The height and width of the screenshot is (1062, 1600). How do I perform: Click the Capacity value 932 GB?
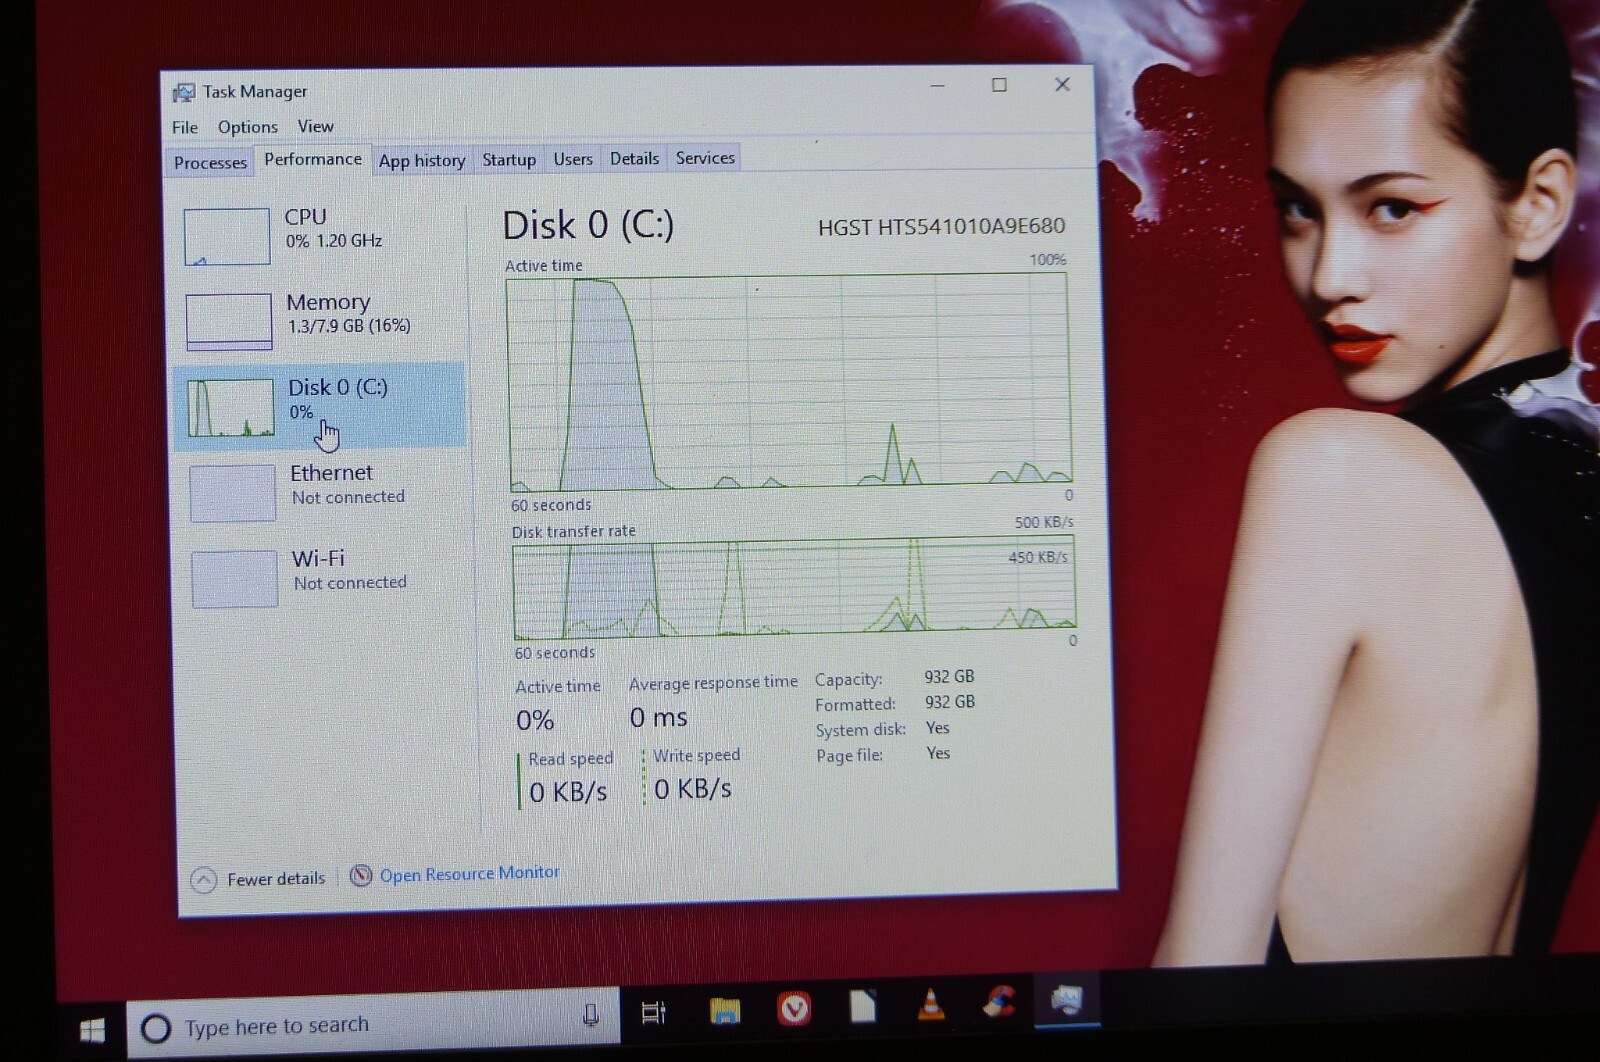click(949, 677)
